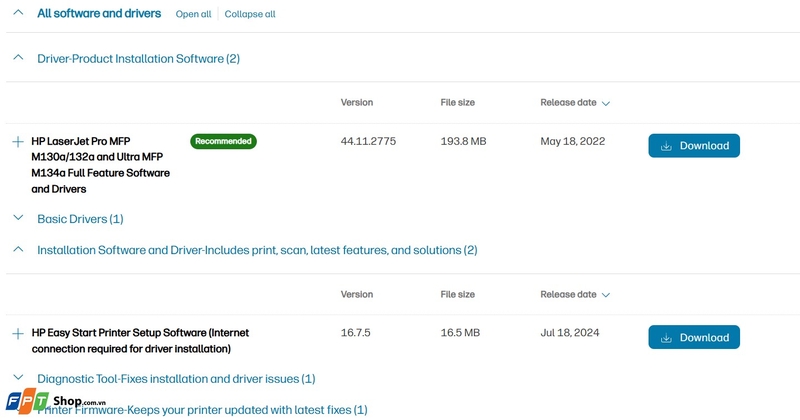Click the Recommended badge
The height and width of the screenshot is (420, 800).
223,141
